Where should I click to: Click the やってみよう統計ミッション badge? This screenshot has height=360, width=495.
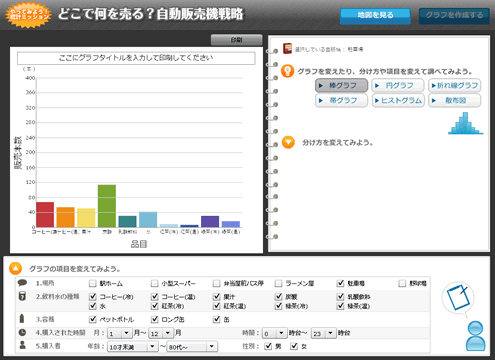[28, 14]
